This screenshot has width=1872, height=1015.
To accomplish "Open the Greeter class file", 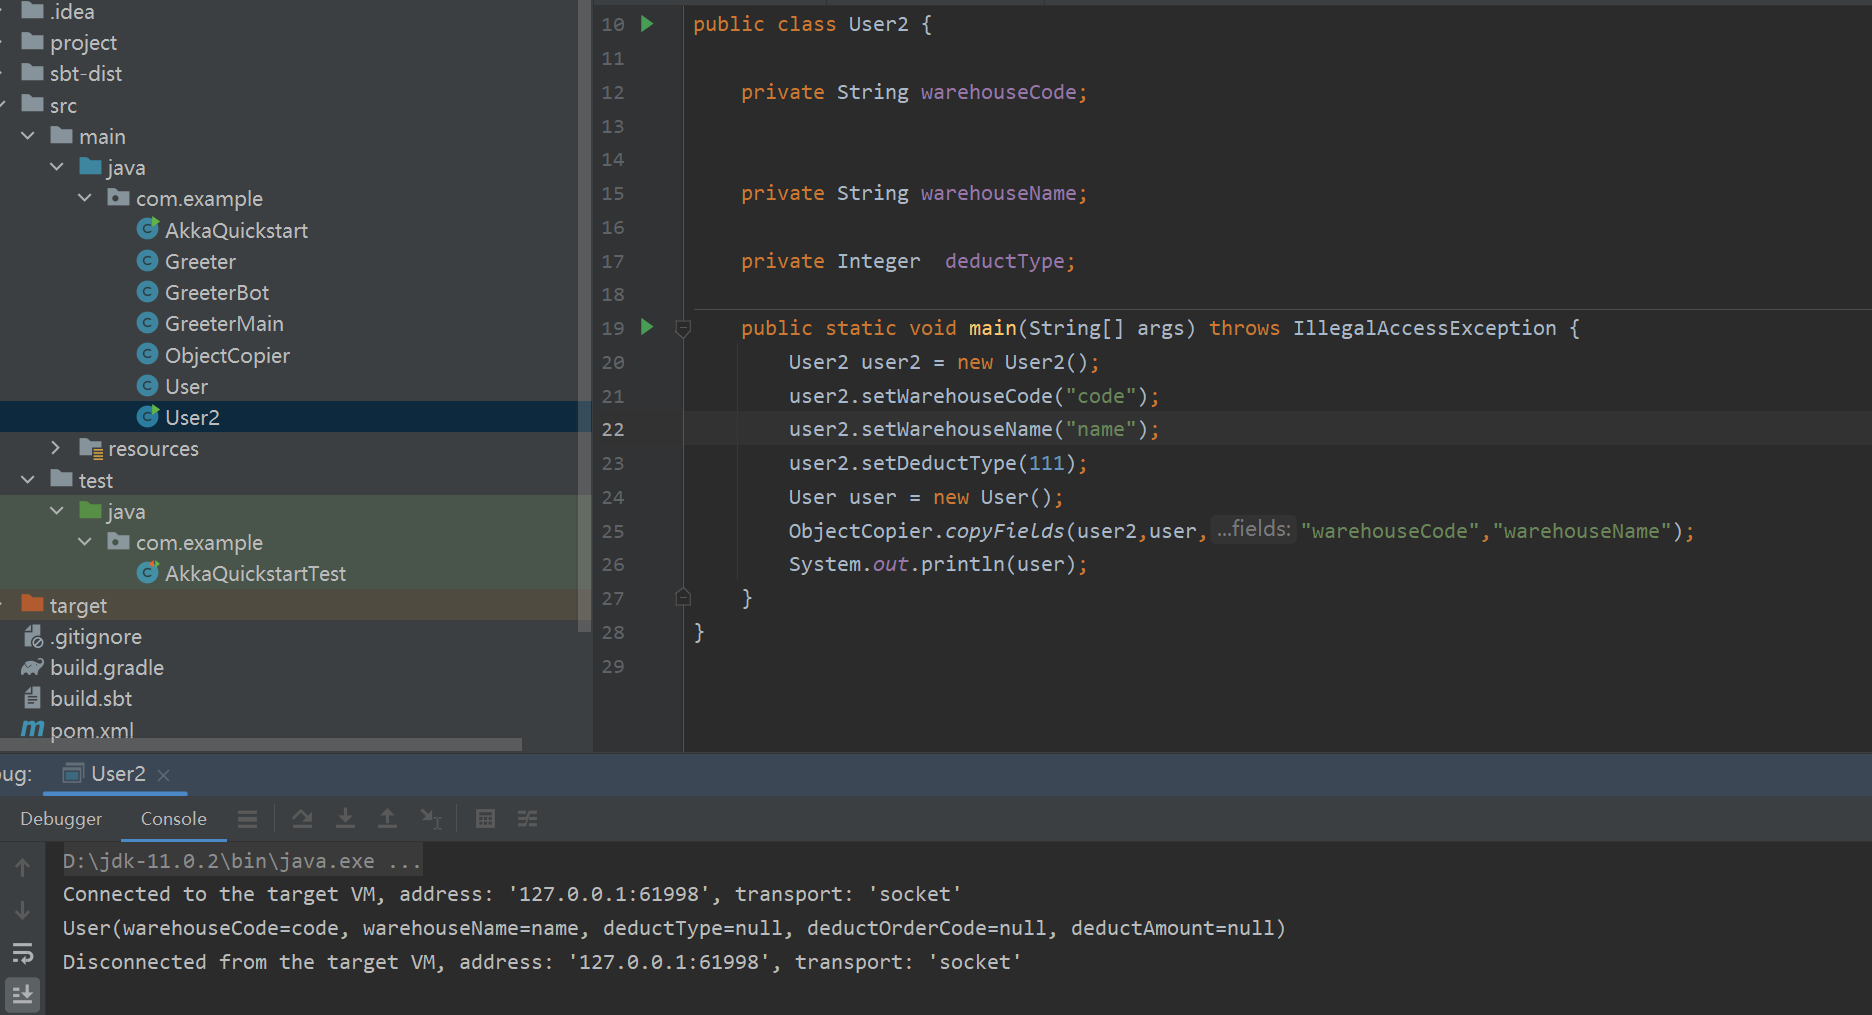I will [186, 261].
